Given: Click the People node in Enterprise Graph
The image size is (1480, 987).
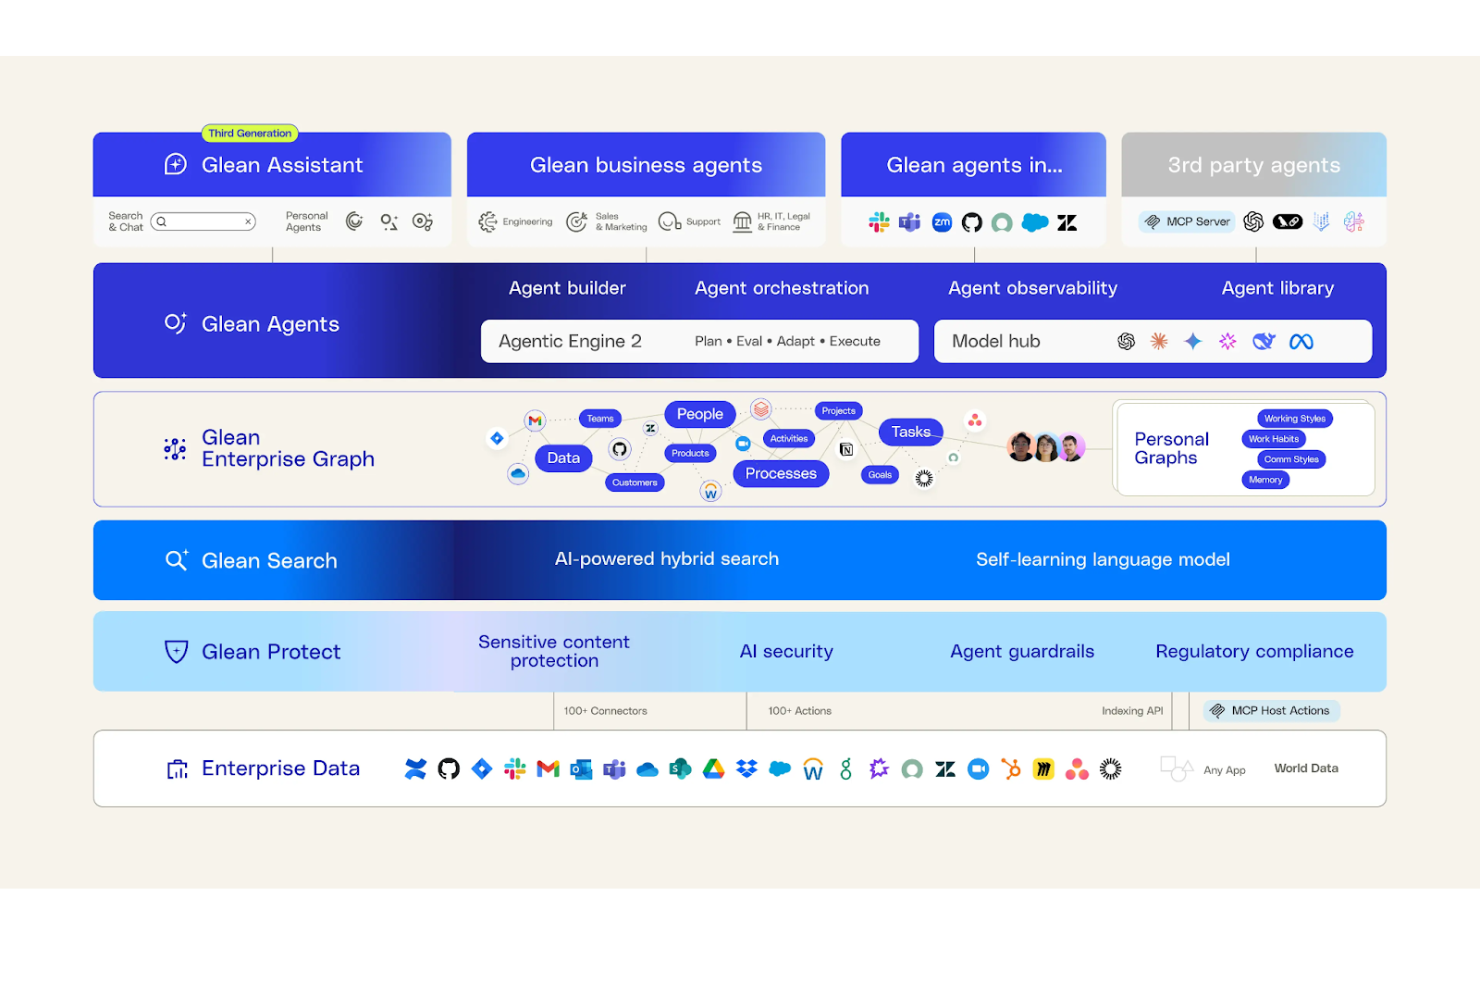Looking at the screenshot, I should click(x=700, y=414).
